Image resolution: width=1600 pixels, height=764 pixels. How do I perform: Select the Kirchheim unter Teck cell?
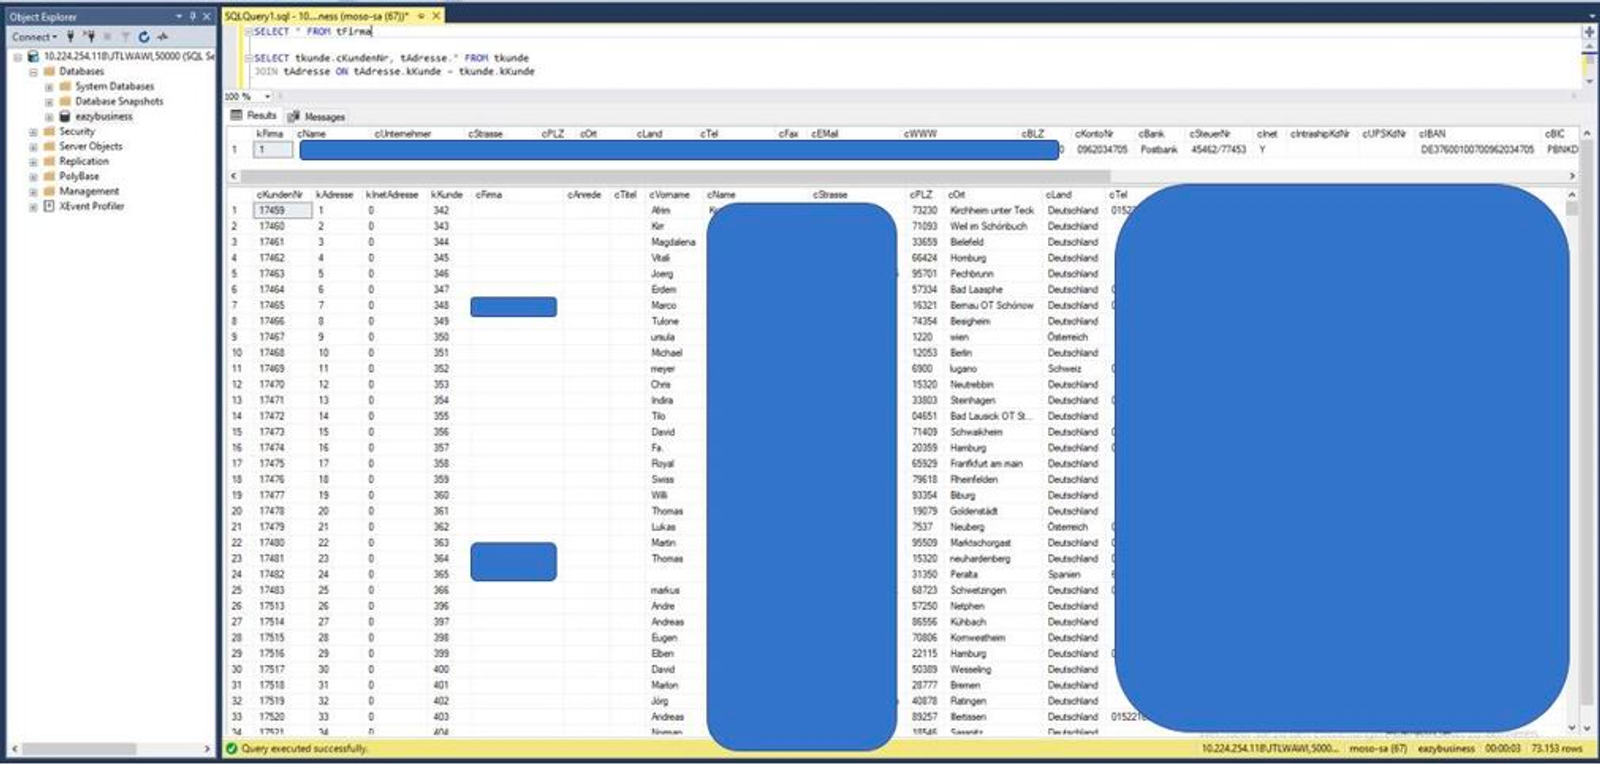coord(992,211)
